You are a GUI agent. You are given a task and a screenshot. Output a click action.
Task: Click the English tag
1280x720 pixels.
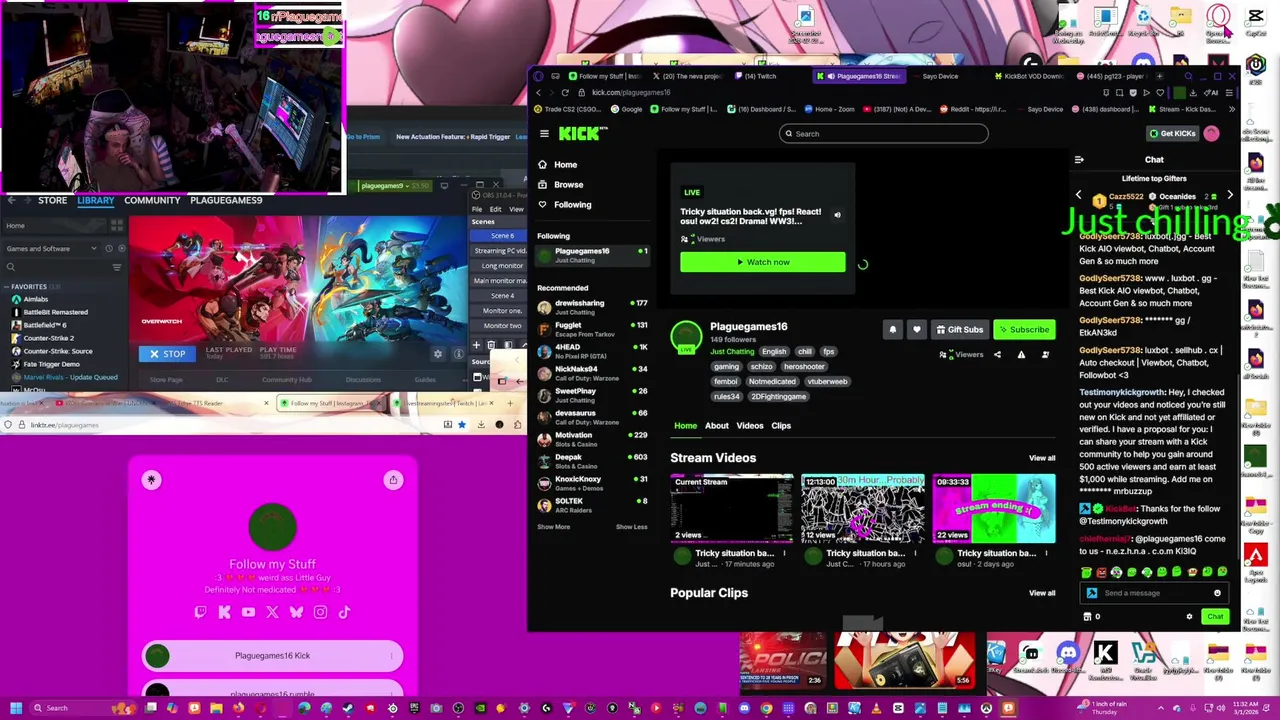tap(774, 352)
